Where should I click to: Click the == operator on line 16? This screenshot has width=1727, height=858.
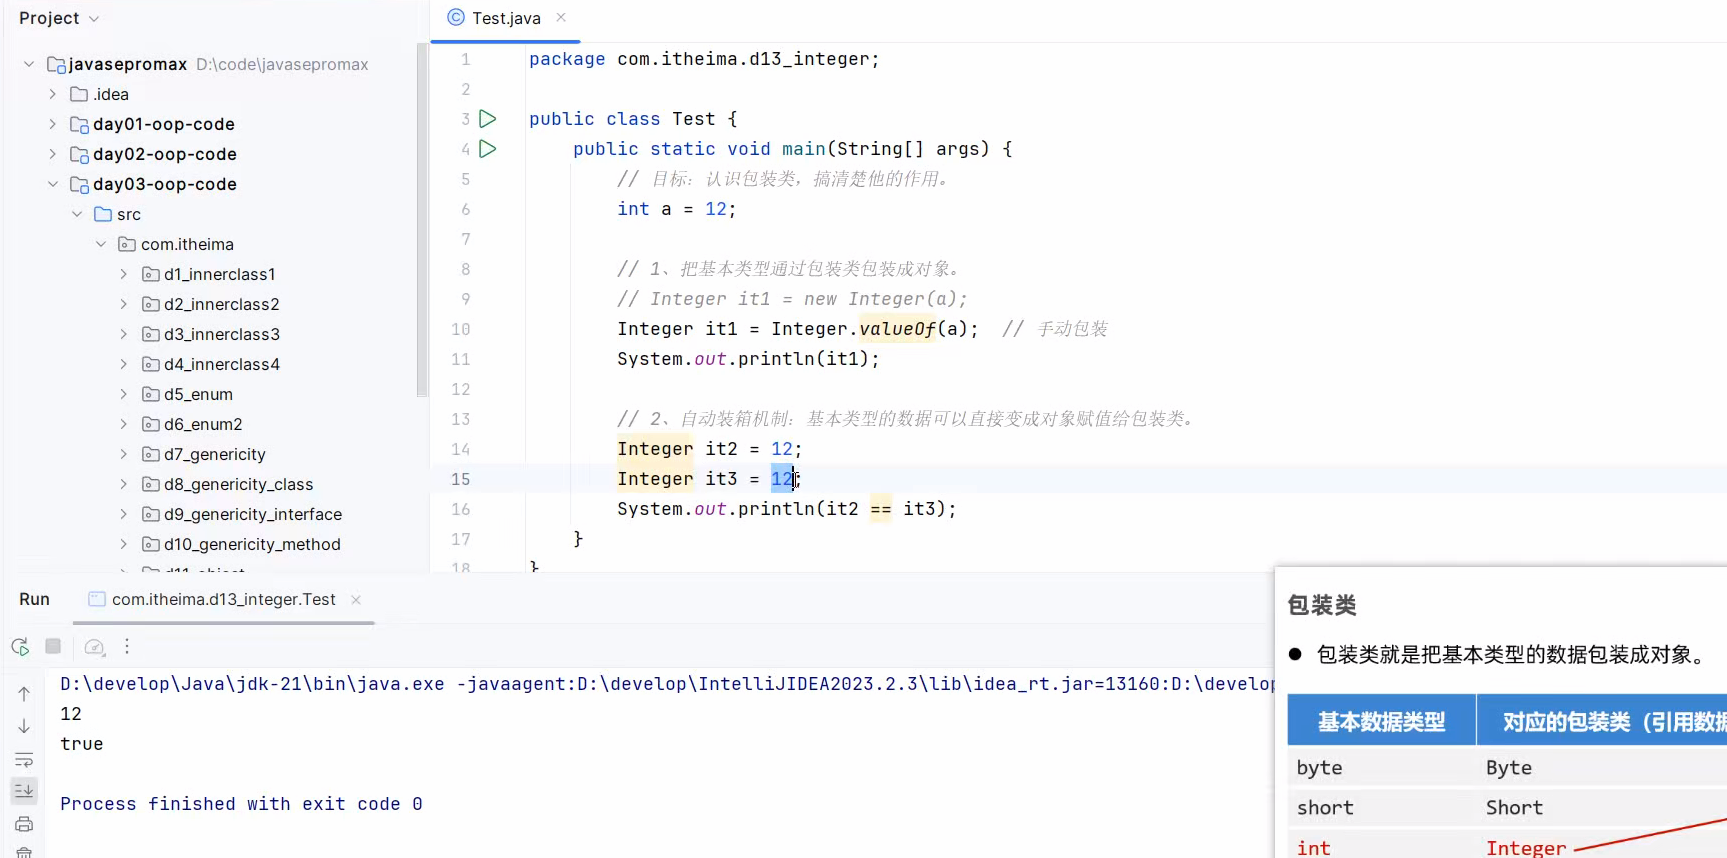[880, 509]
